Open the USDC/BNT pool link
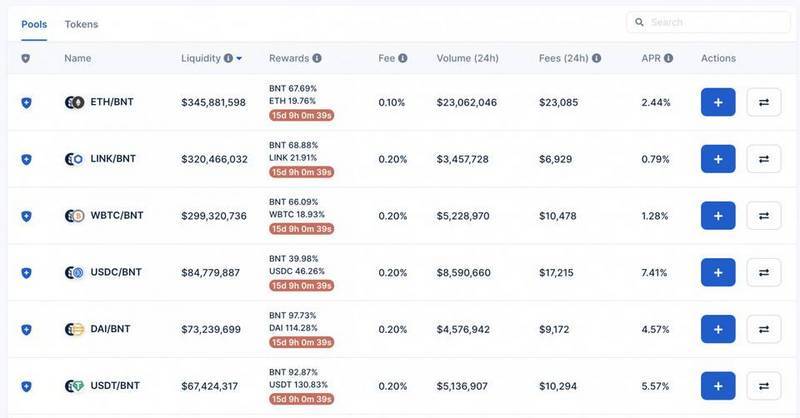This screenshot has width=800, height=418. click(116, 272)
